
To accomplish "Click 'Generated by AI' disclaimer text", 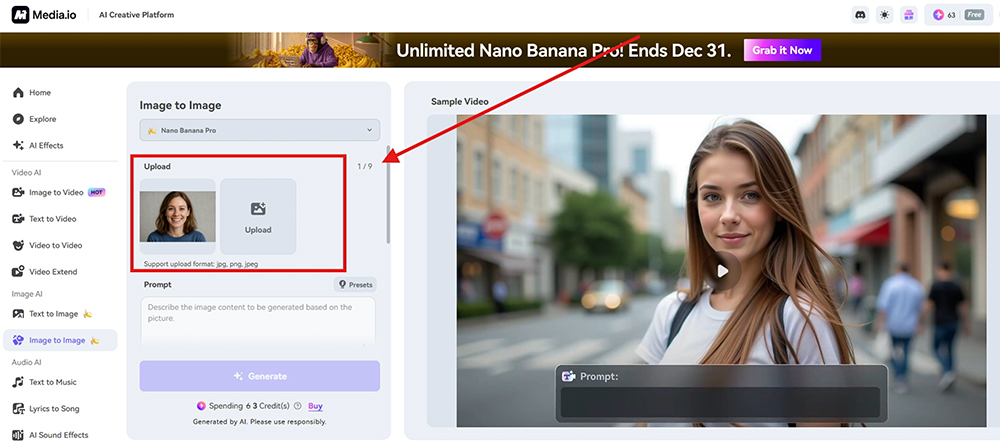I will (x=260, y=422).
